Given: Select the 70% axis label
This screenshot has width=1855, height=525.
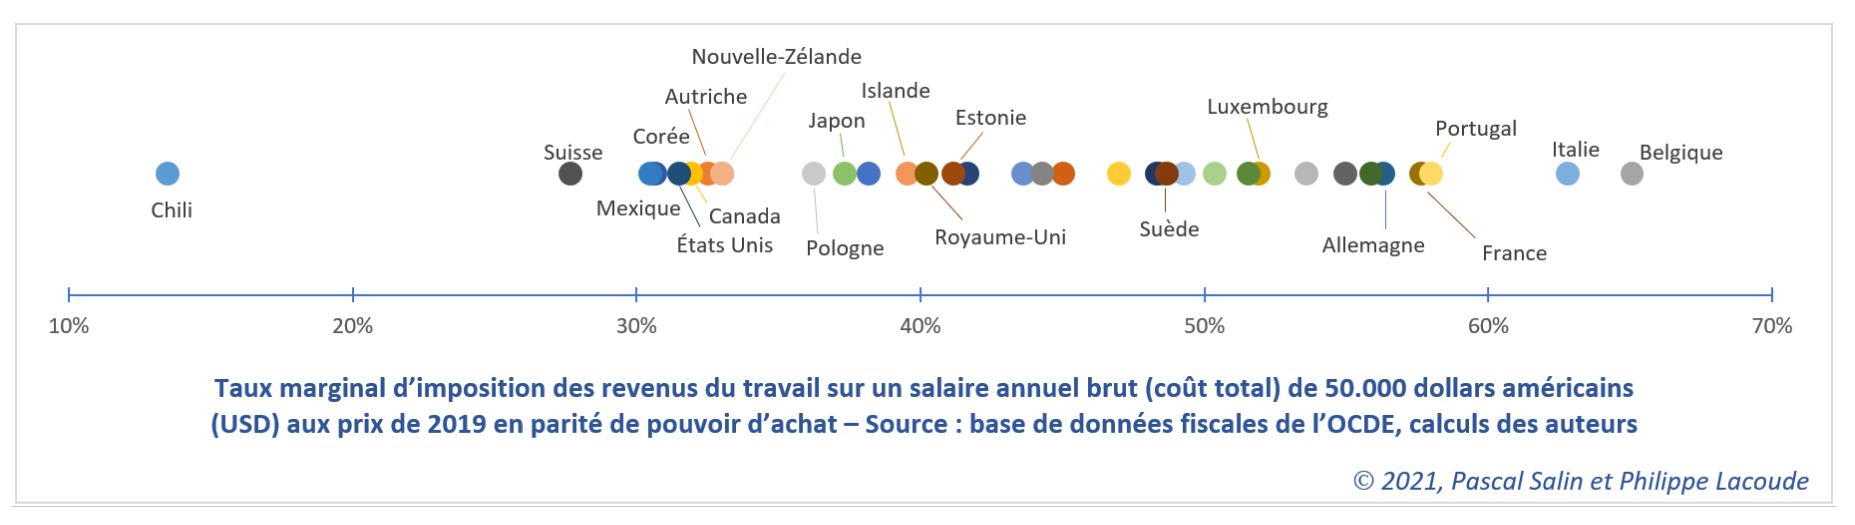Looking at the screenshot, I should (x=1772, y=326).
